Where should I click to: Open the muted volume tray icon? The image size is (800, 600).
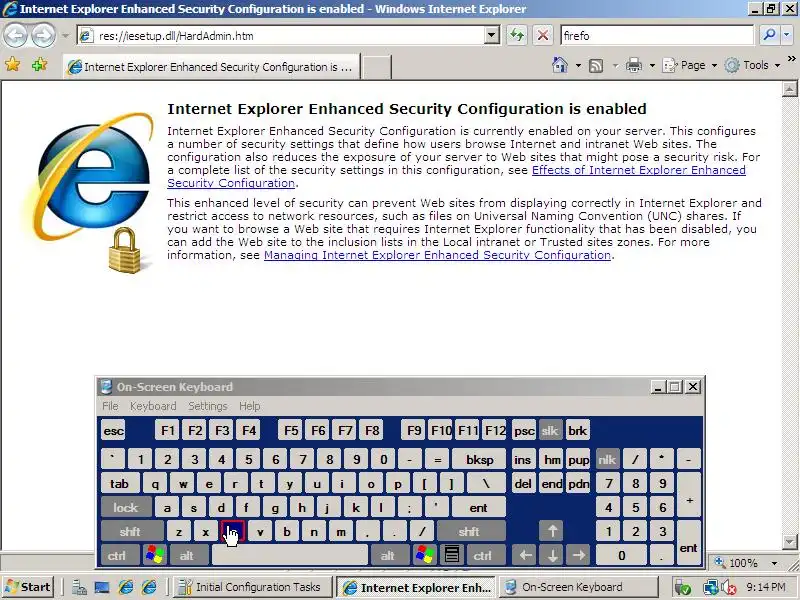(729, 587)
